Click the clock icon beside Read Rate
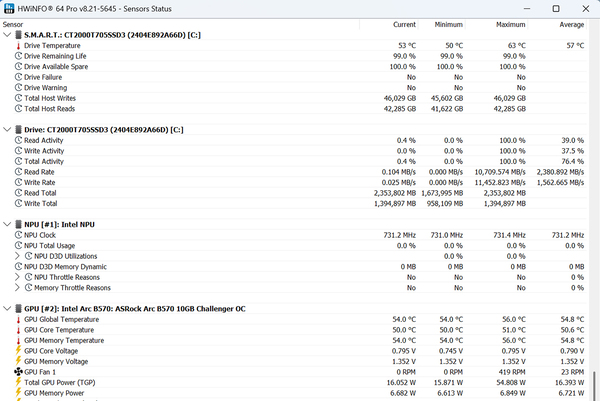 (x=18, y=172)
